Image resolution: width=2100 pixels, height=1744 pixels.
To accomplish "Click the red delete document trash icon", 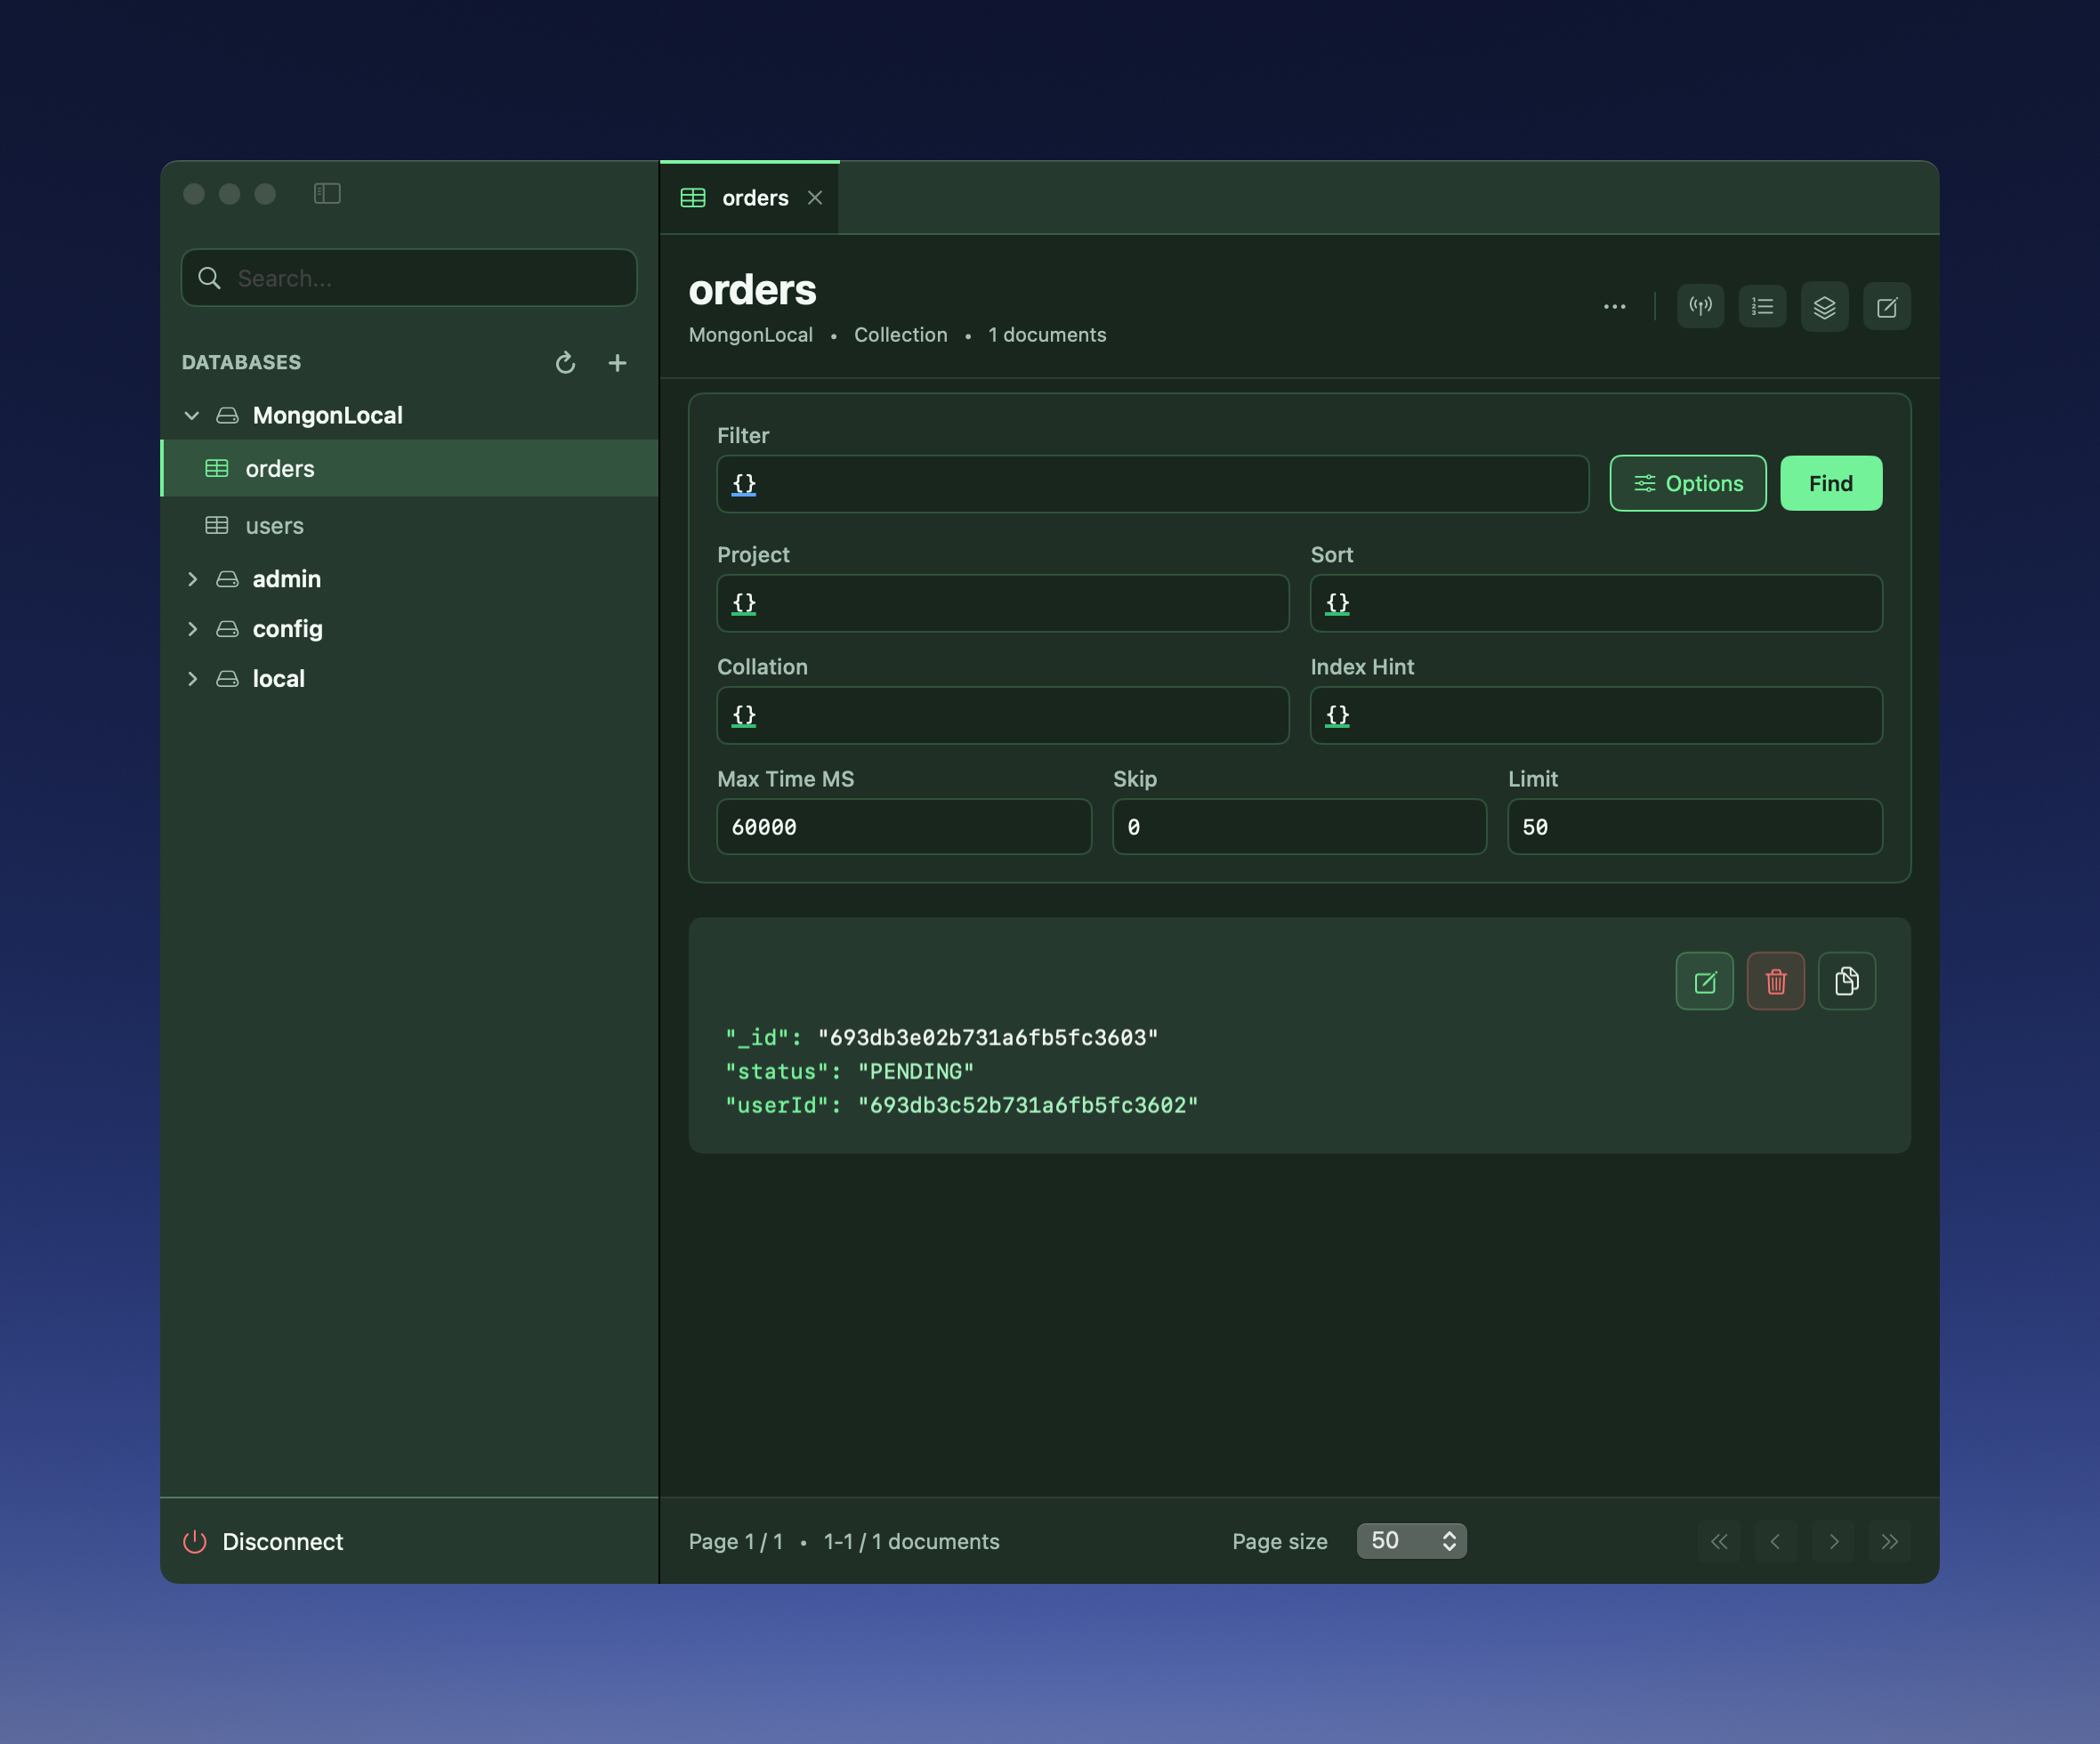I will (1775, 981).
